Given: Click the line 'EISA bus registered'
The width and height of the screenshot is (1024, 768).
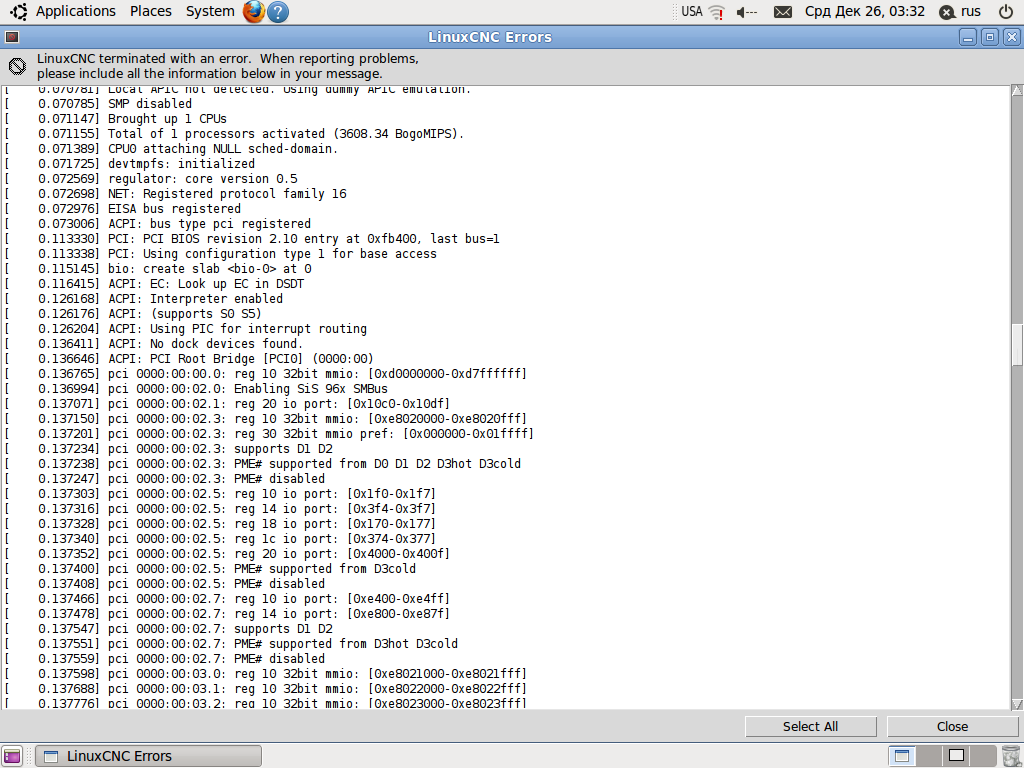Looking at the screenshot, I should click(x=174, y=208).
